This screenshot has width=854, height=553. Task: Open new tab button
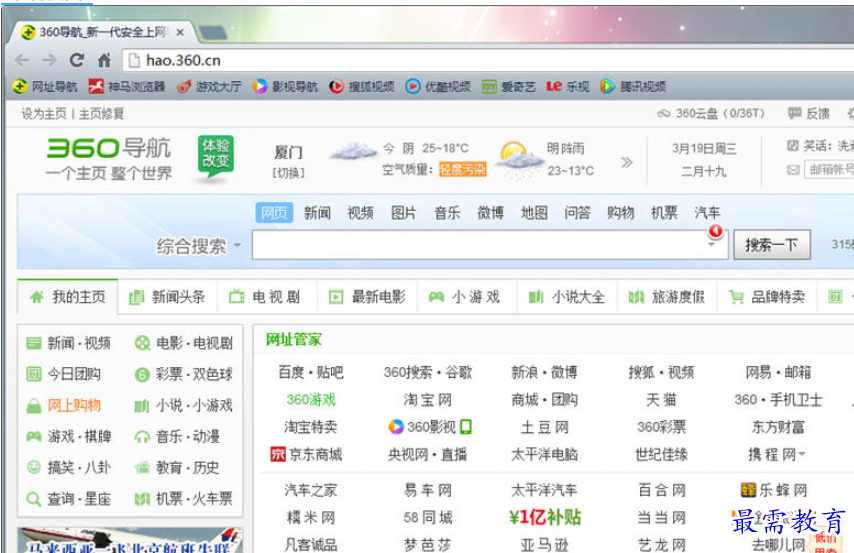coord(213,33)
